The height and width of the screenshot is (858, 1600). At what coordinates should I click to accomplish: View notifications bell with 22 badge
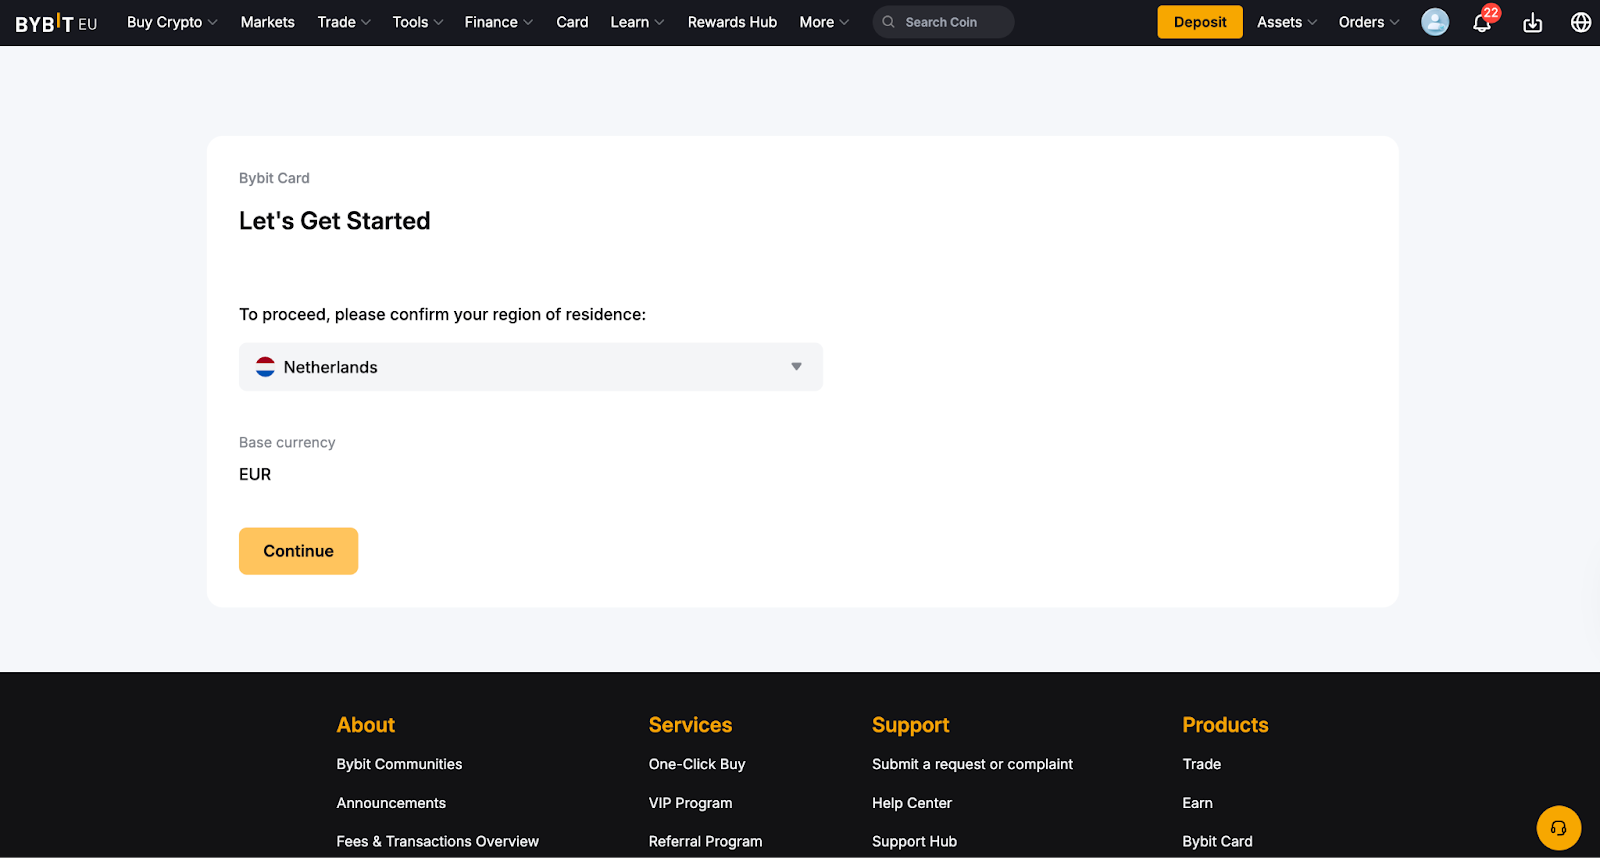point(1483,21)
